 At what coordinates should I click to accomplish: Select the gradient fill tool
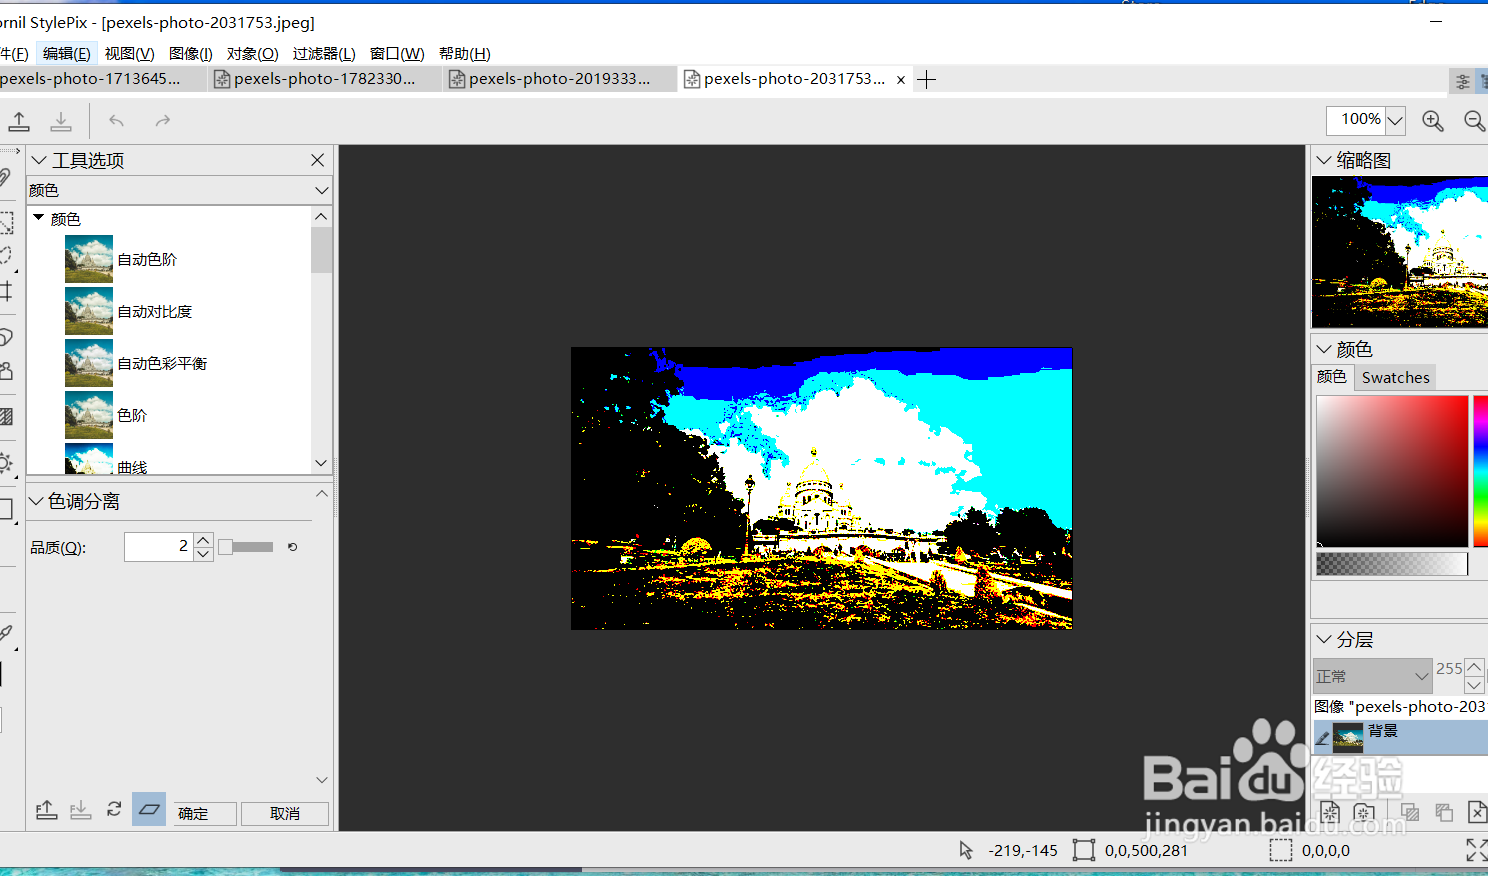click(6, 416)
